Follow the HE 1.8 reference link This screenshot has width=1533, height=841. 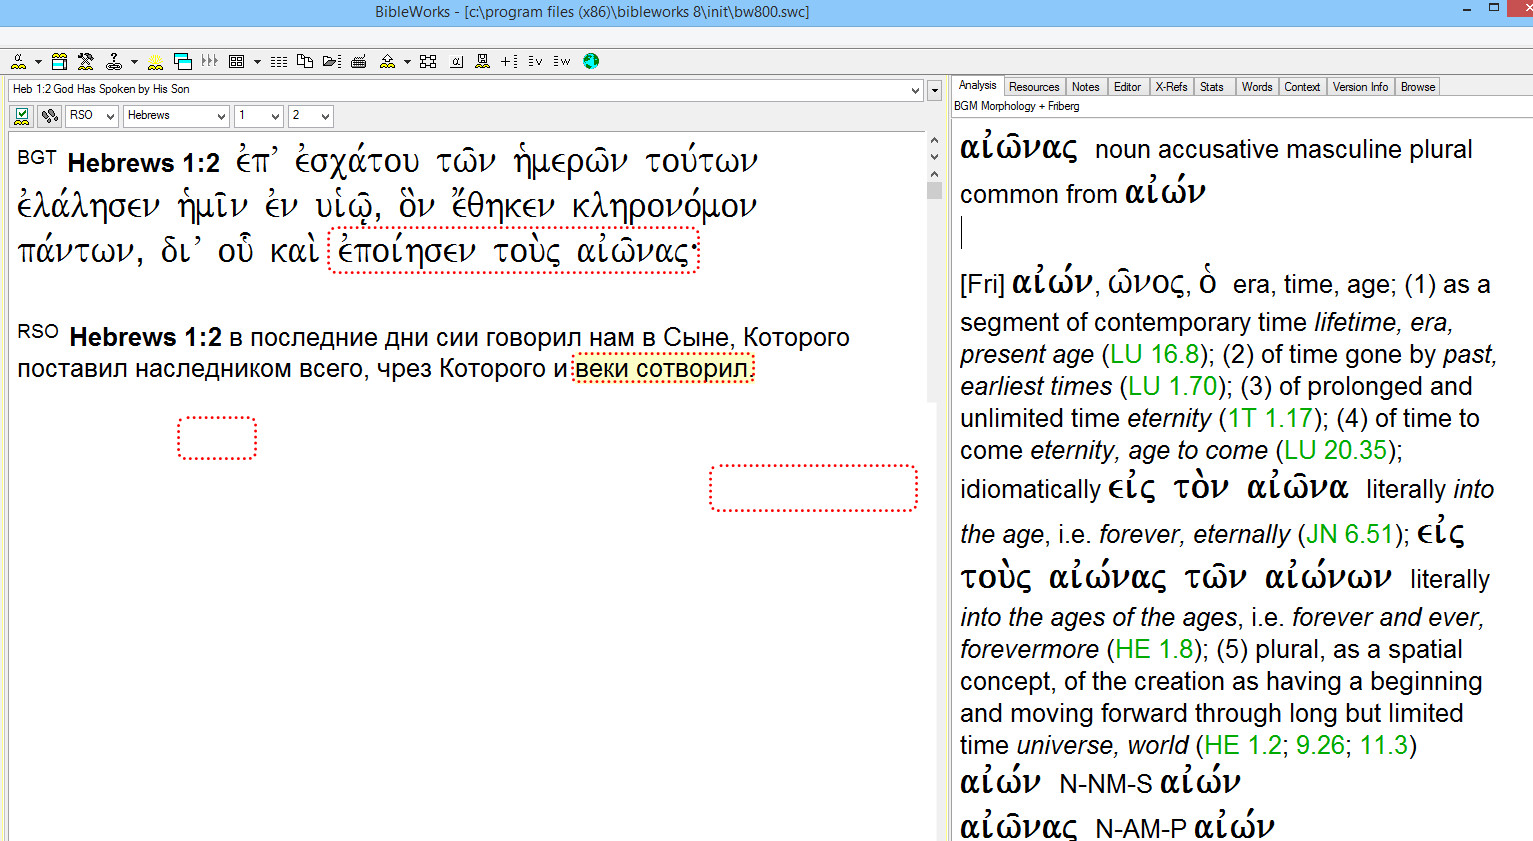pyautogui.click(x=1154, y=649)
